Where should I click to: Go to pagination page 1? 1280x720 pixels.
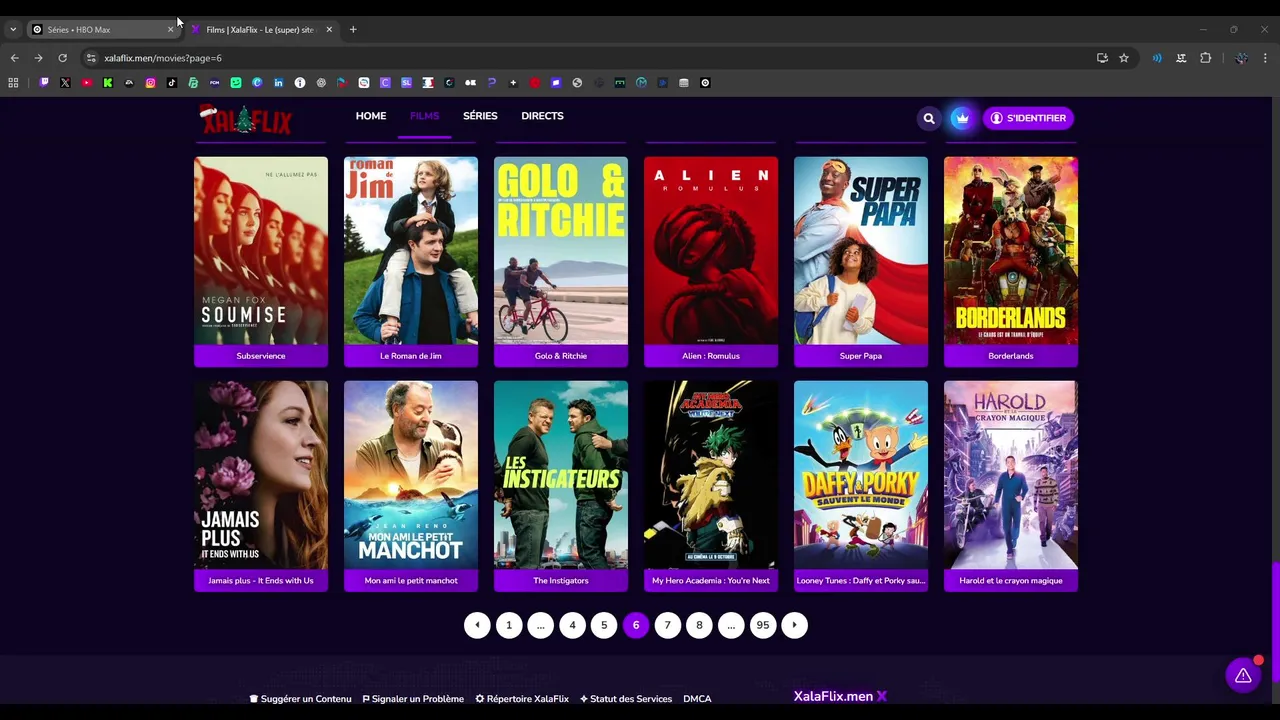[x=509, y=625]
